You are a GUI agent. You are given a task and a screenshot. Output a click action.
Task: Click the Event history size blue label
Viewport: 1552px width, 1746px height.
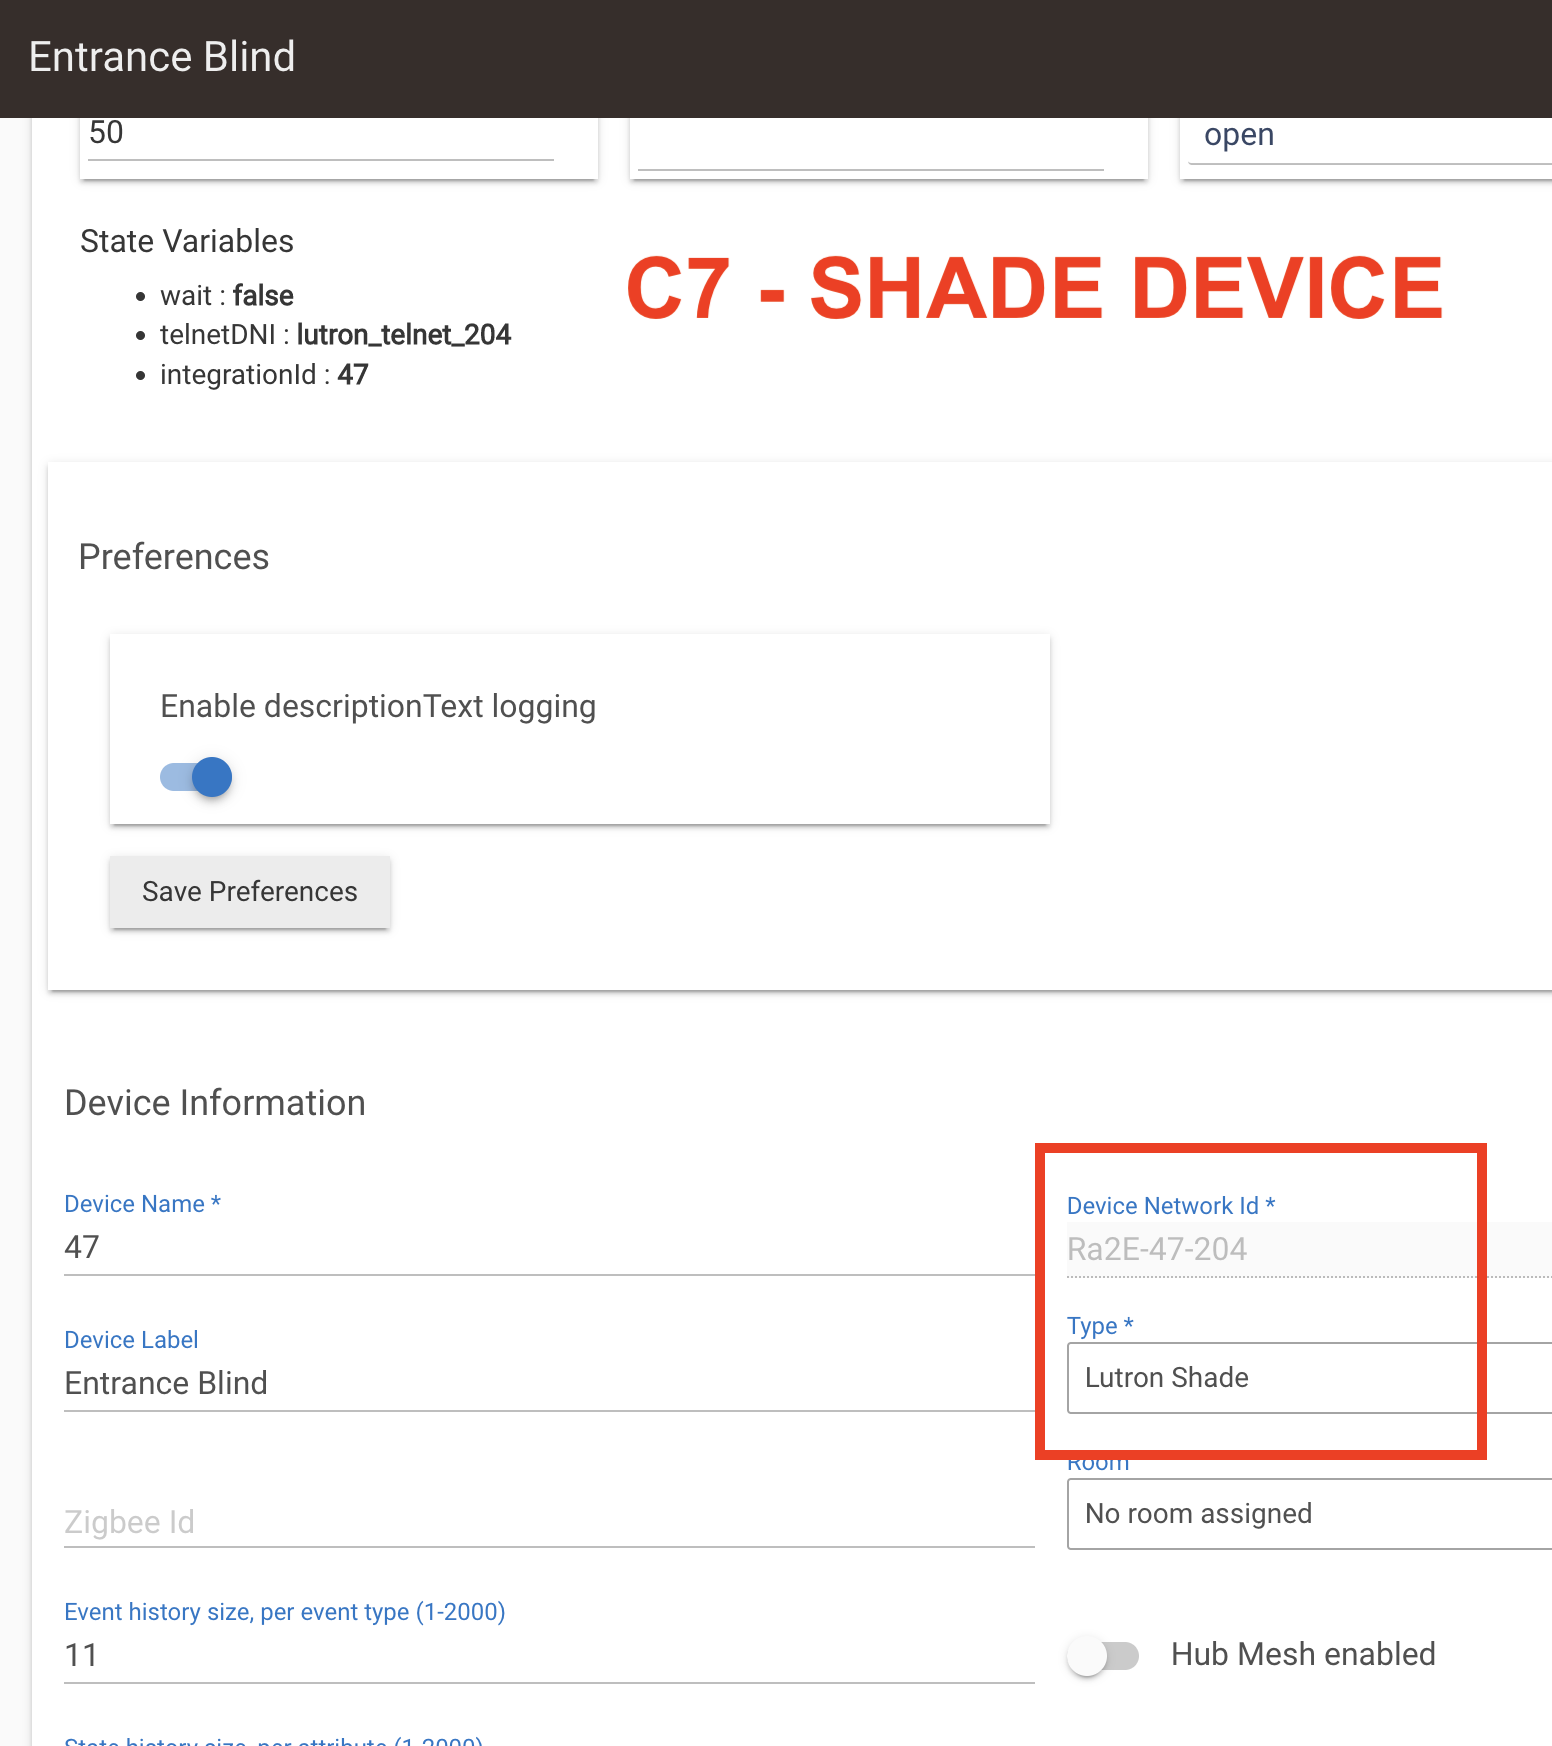[284, 1611]
